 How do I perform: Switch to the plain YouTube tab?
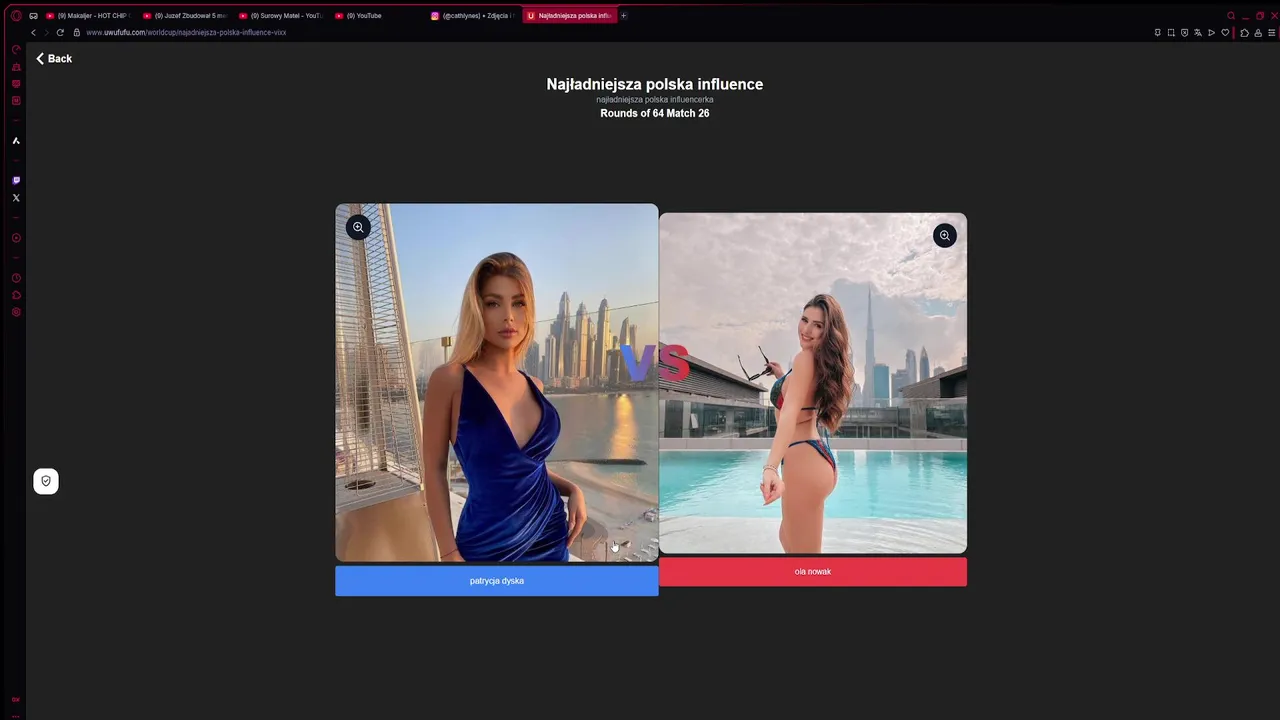(377, 16)
